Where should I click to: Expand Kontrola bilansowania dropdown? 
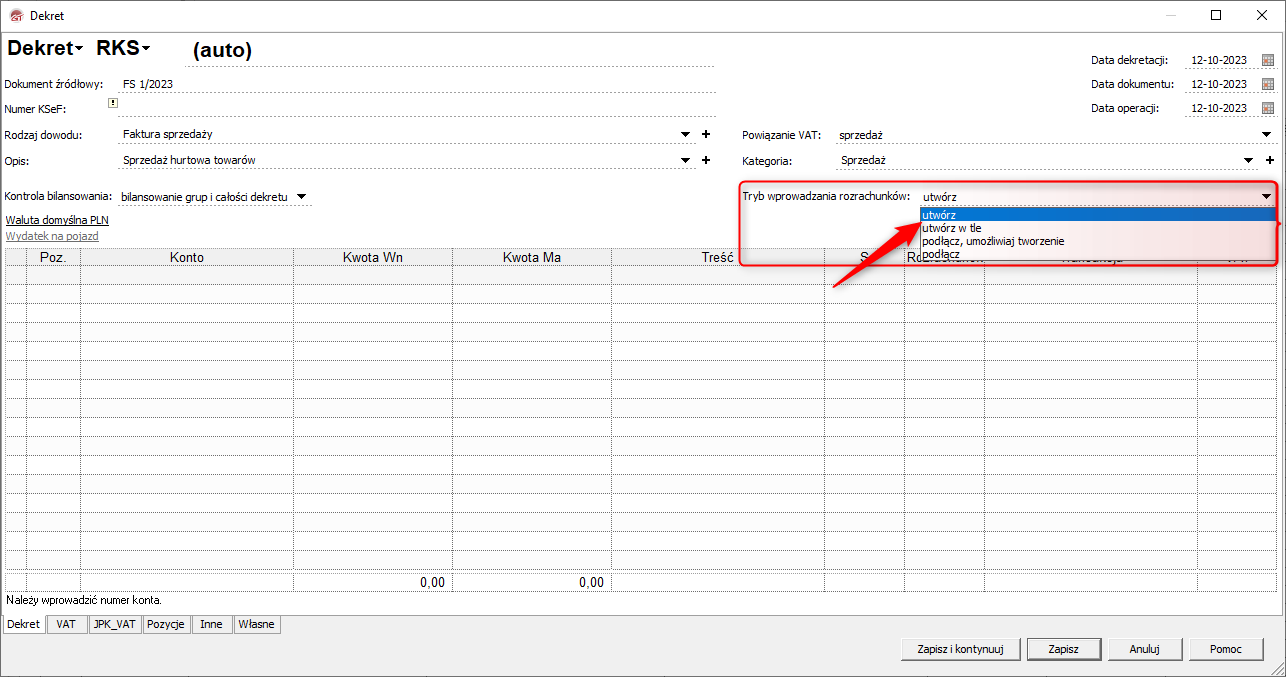301,197
